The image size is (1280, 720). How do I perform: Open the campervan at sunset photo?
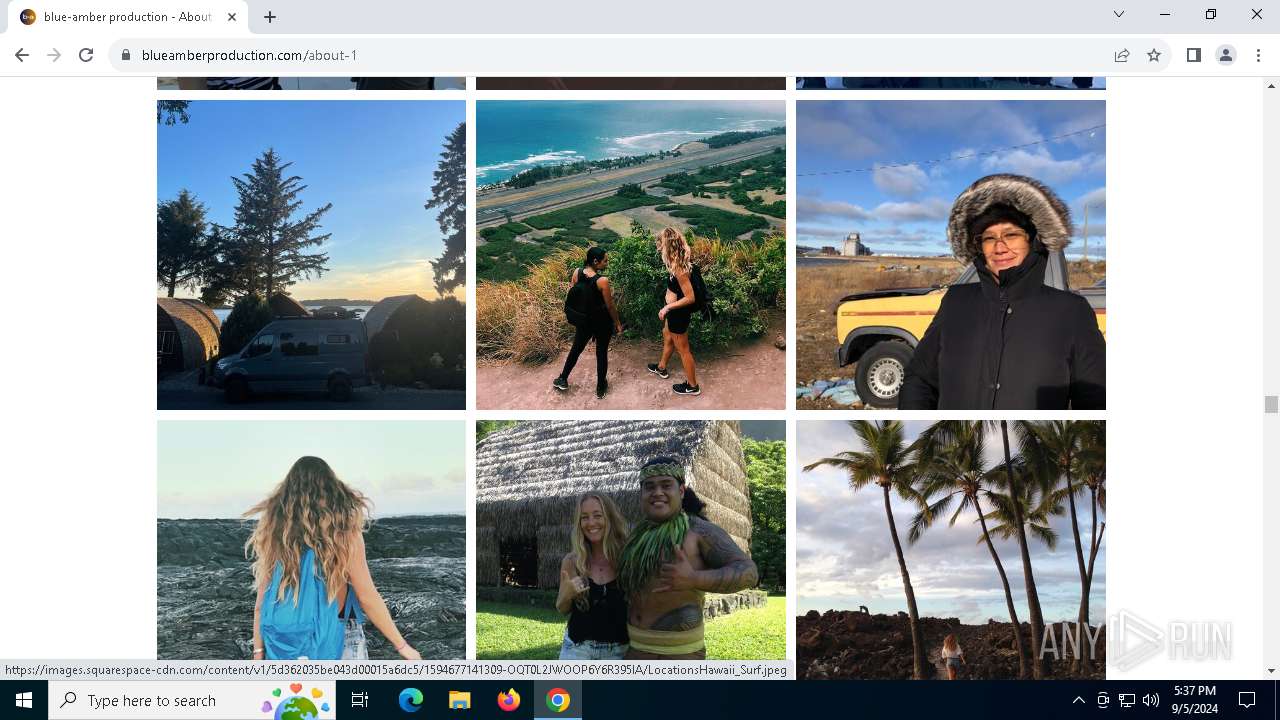tap(311, 254)
